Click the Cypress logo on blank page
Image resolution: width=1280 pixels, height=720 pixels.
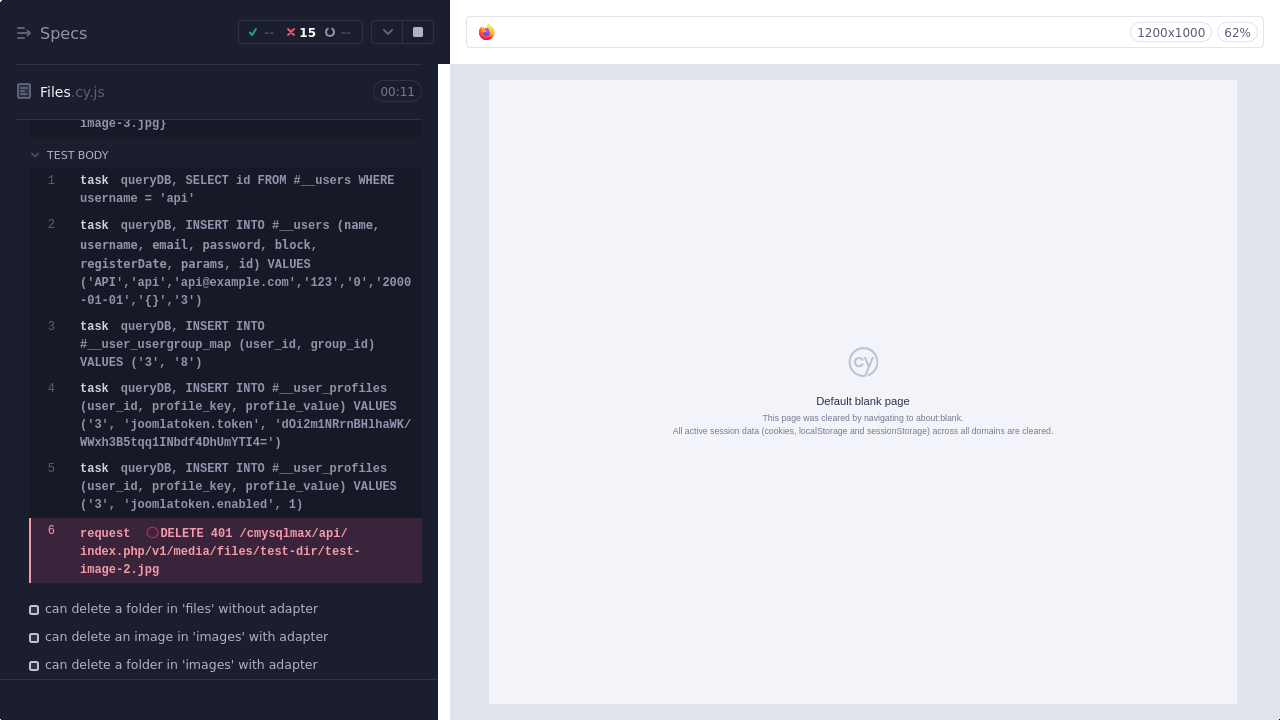863,362
